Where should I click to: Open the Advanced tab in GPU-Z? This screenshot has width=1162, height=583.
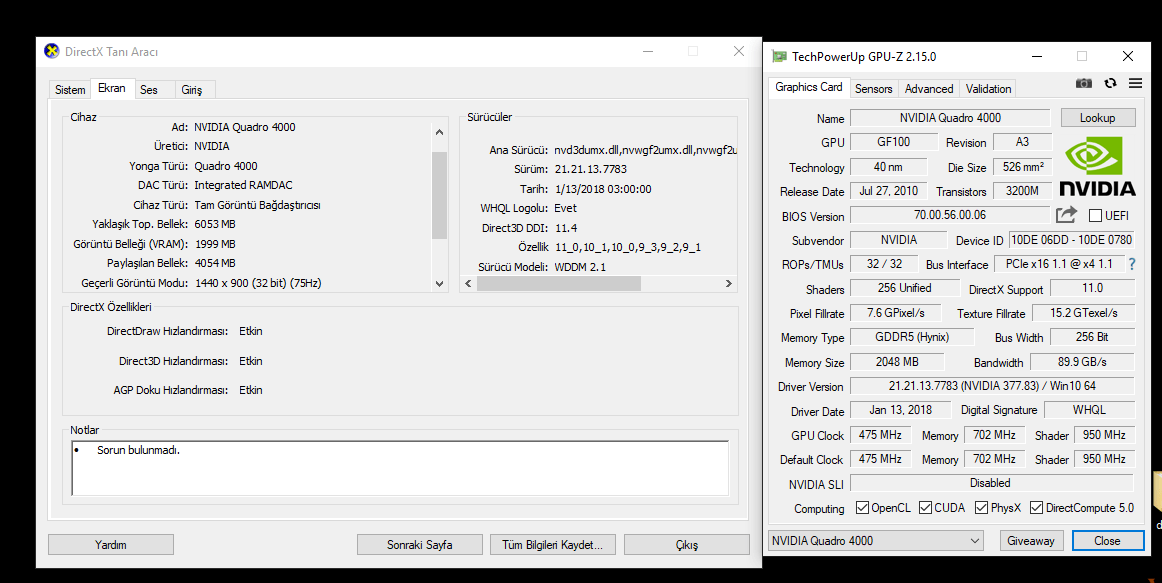[x=929, y=88]
